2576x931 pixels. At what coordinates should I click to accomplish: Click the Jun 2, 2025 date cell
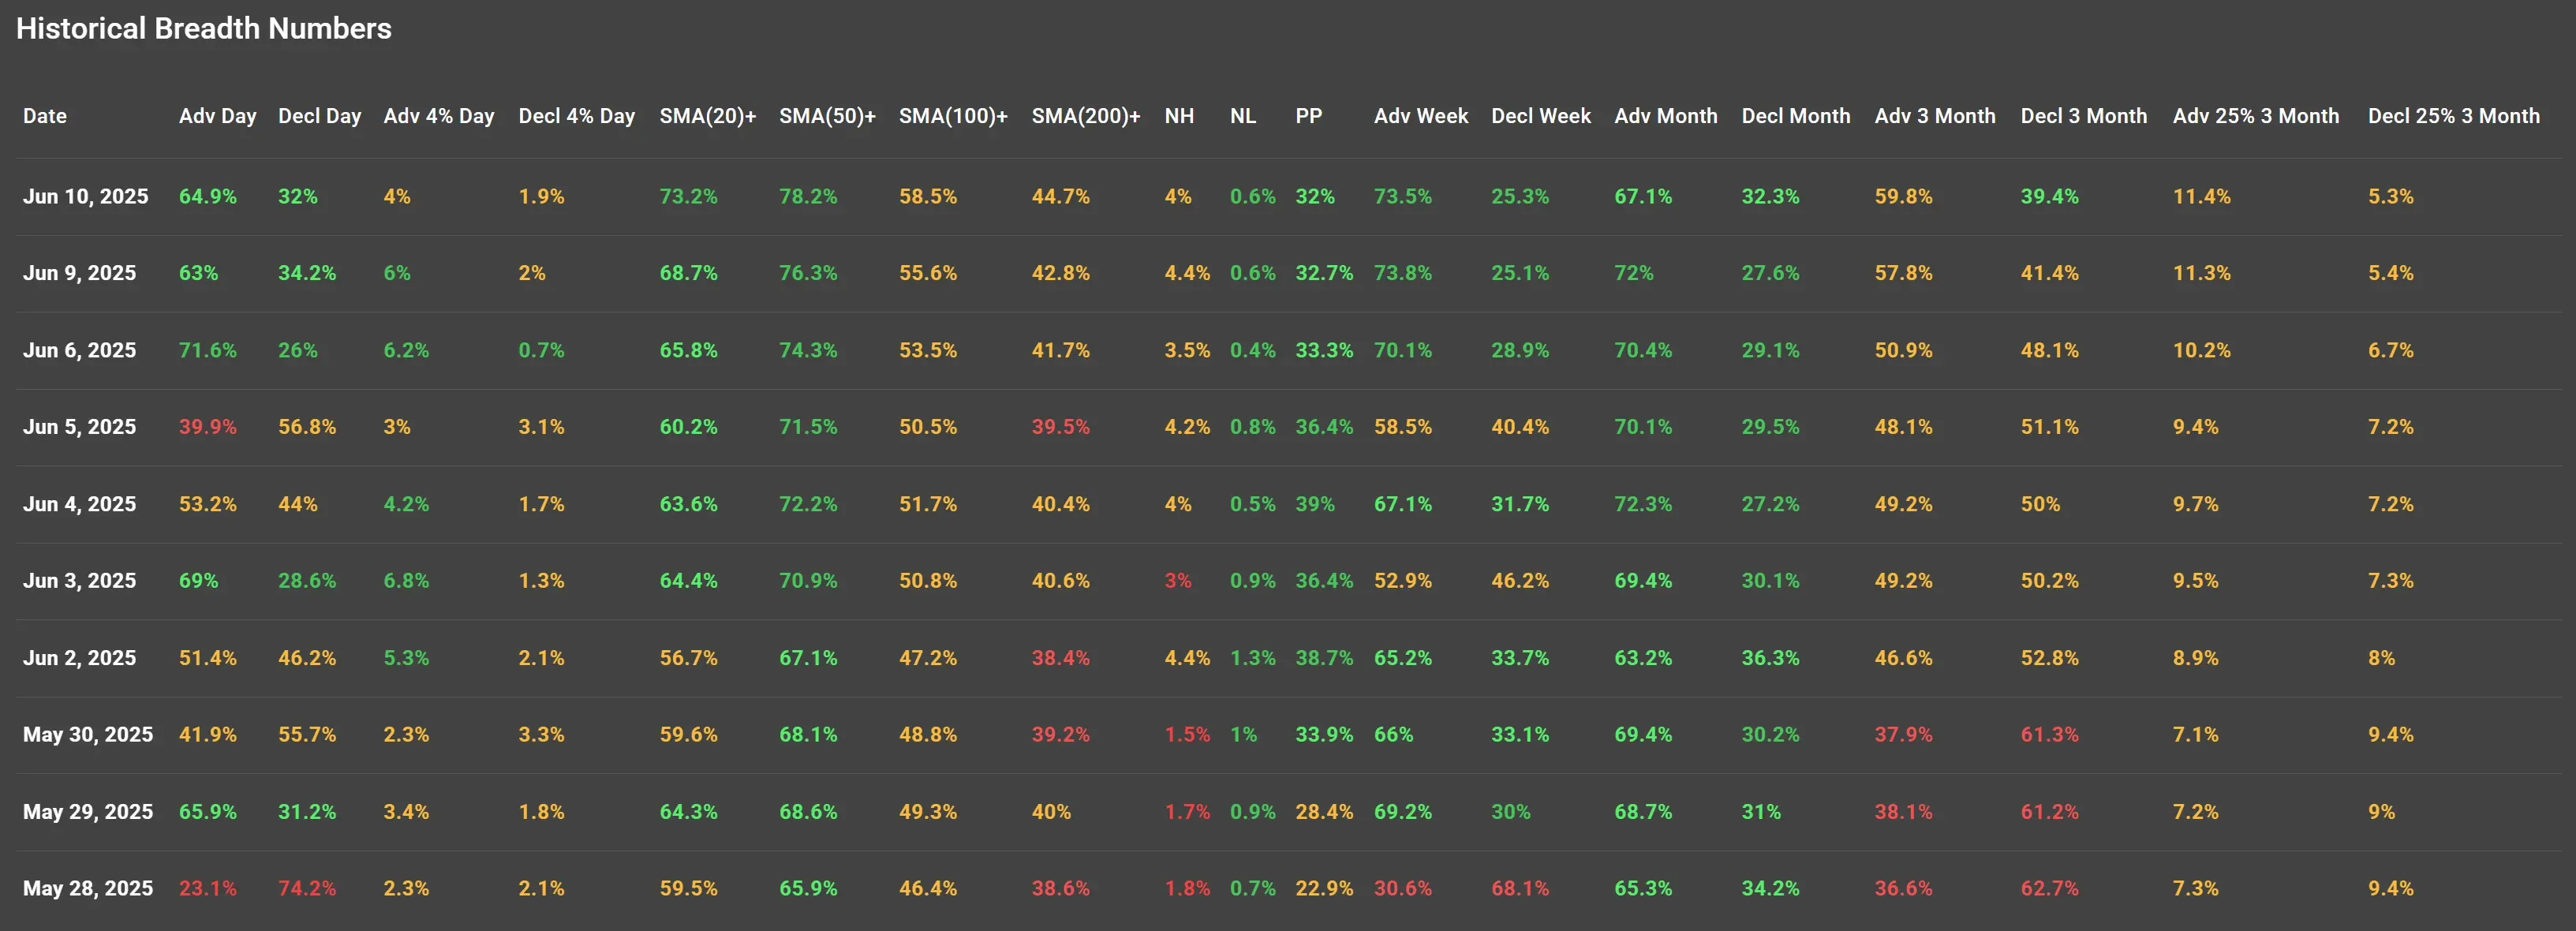[79, 658]
